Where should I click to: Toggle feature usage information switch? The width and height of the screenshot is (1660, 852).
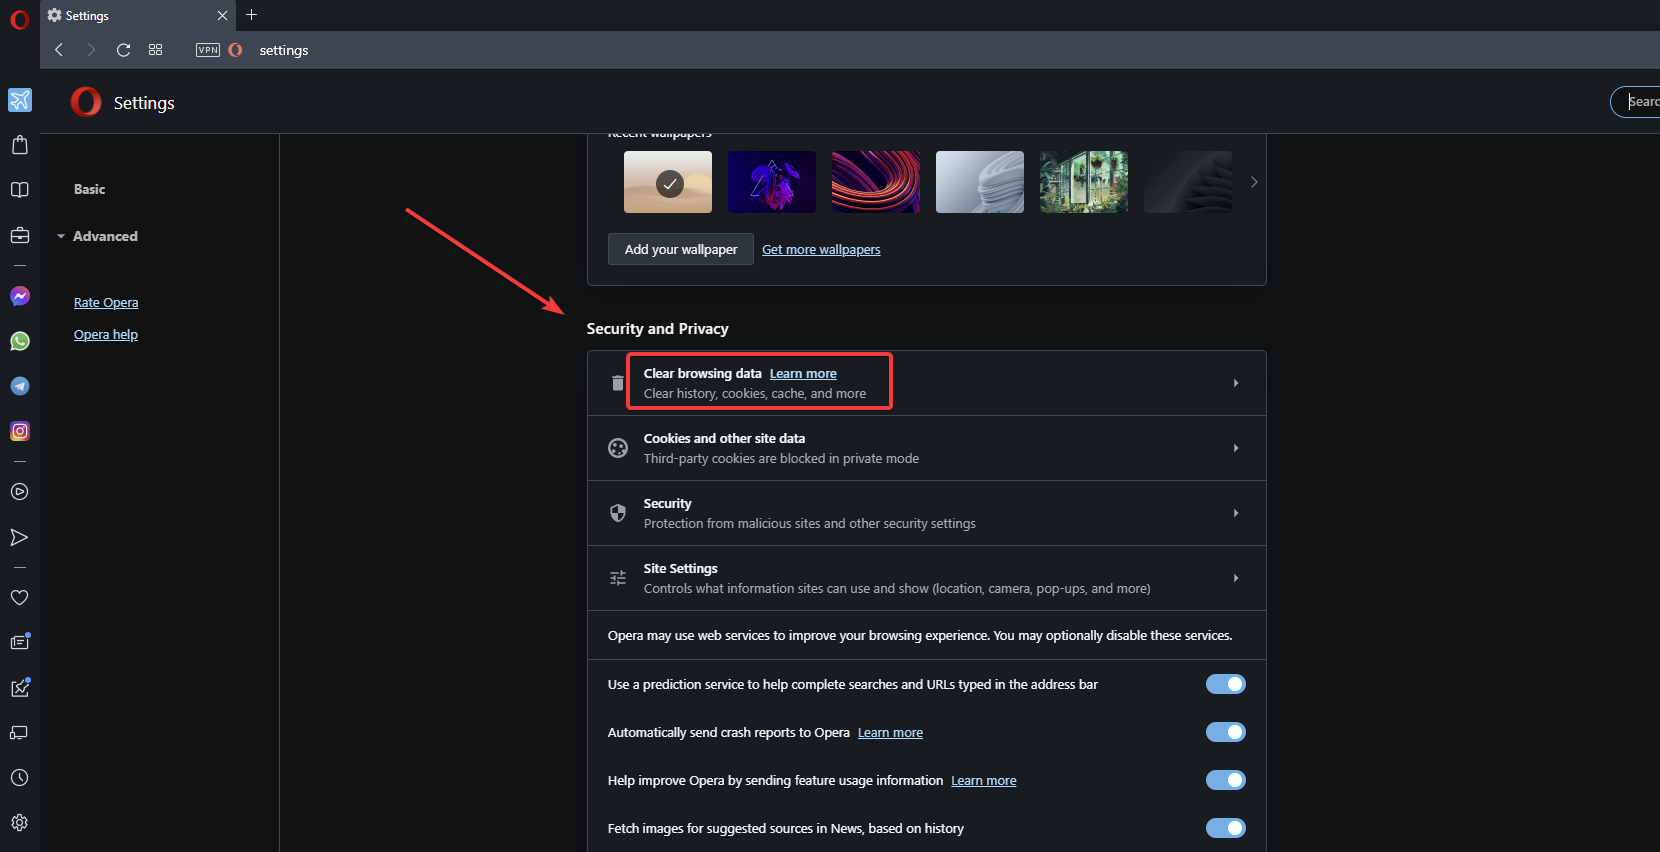tap(1225, 780)
